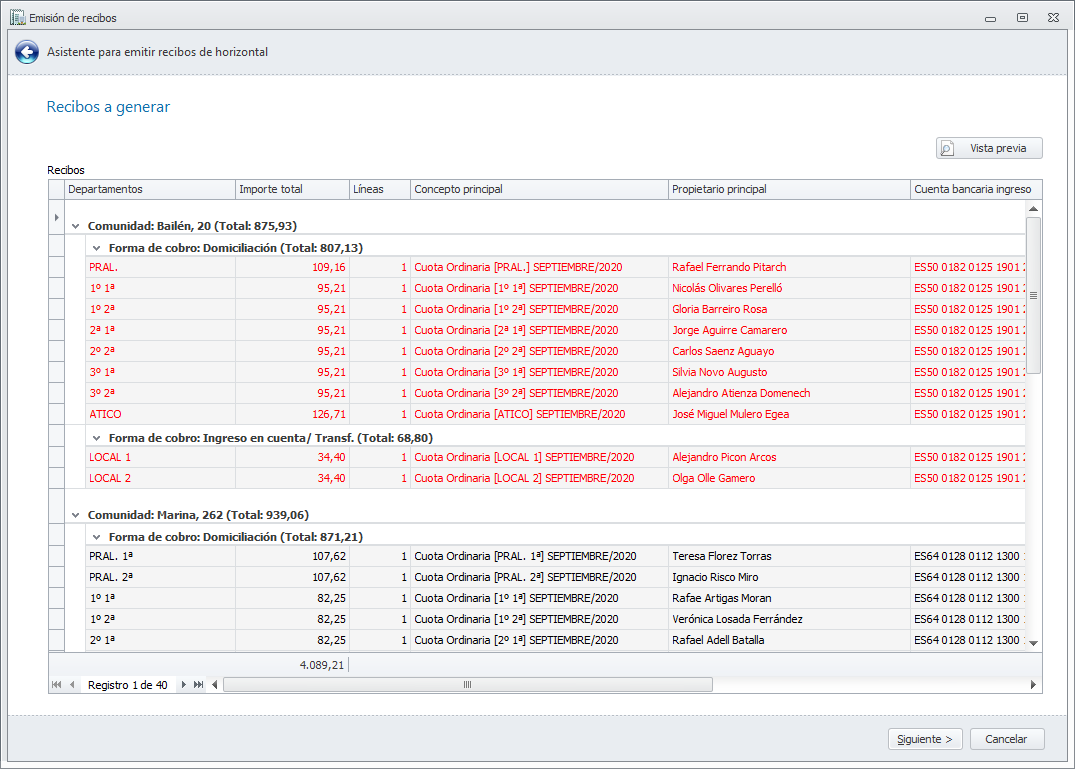Click the vertical scrollbar up arrow
The height and width of the screenshot is (769, 1075).
1033,209
